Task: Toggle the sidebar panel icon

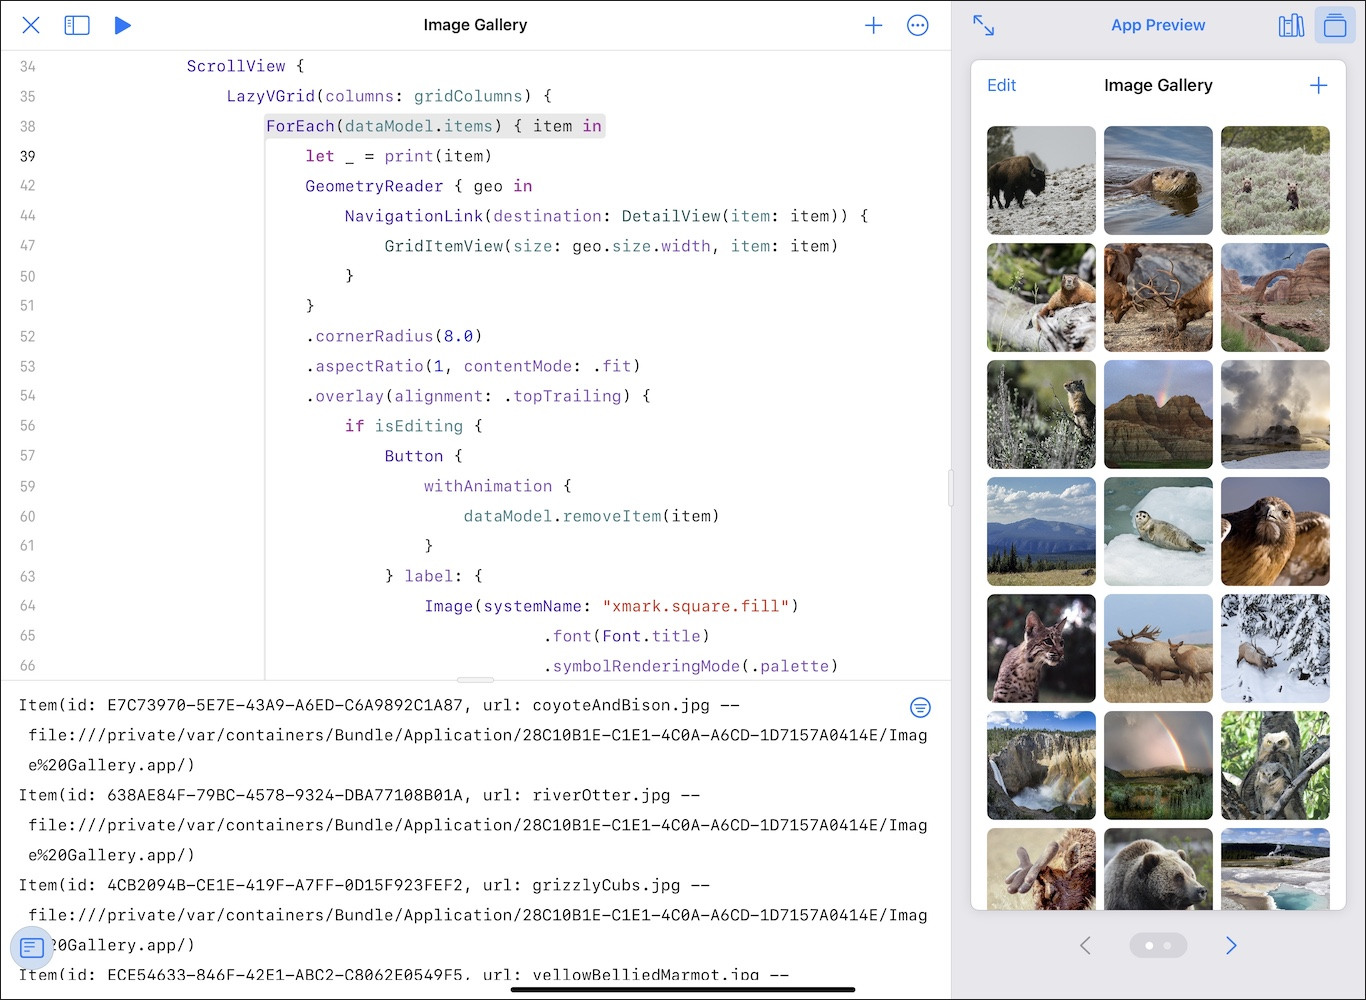Action: 77,25
